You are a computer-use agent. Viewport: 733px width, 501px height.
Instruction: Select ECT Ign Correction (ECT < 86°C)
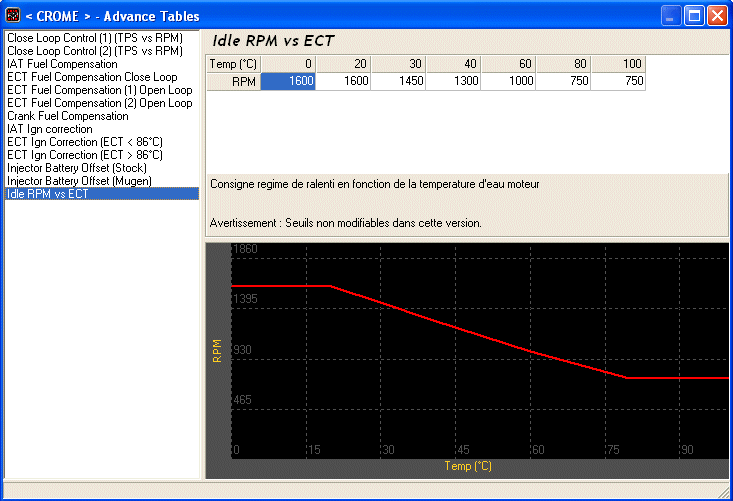click(x=84, y=142)
